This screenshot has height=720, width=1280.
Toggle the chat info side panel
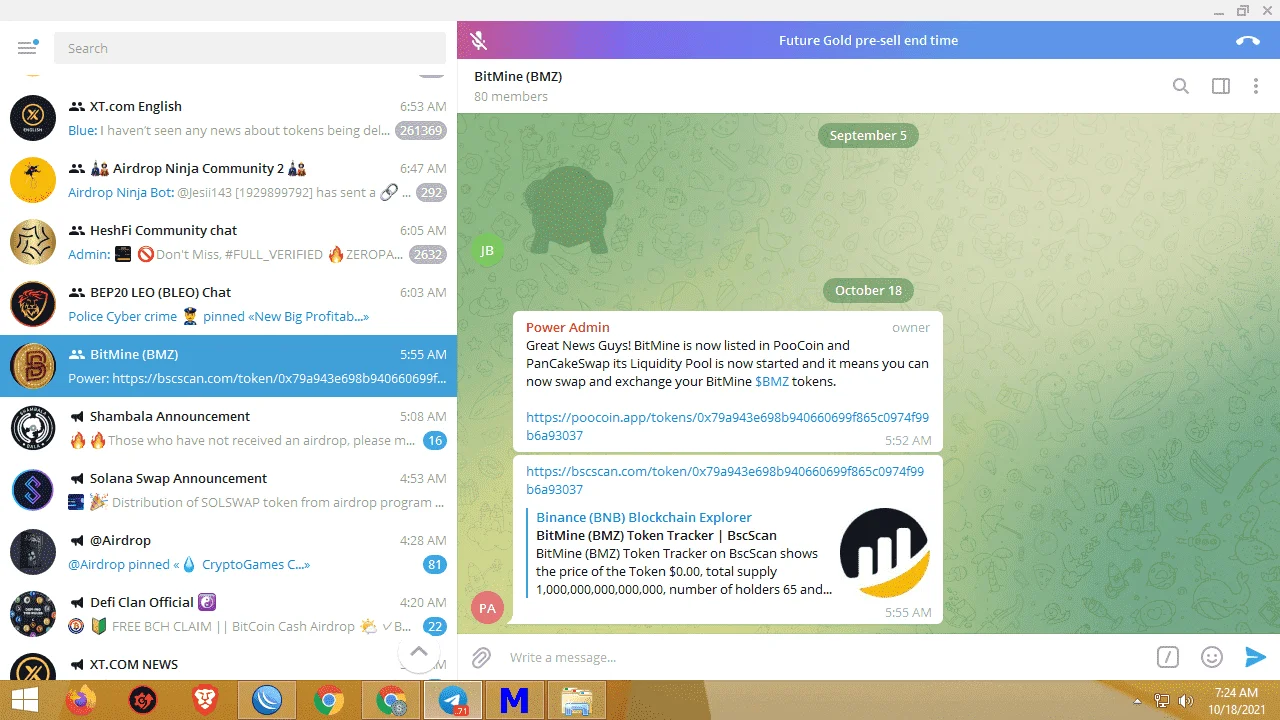click(1221, 86)
